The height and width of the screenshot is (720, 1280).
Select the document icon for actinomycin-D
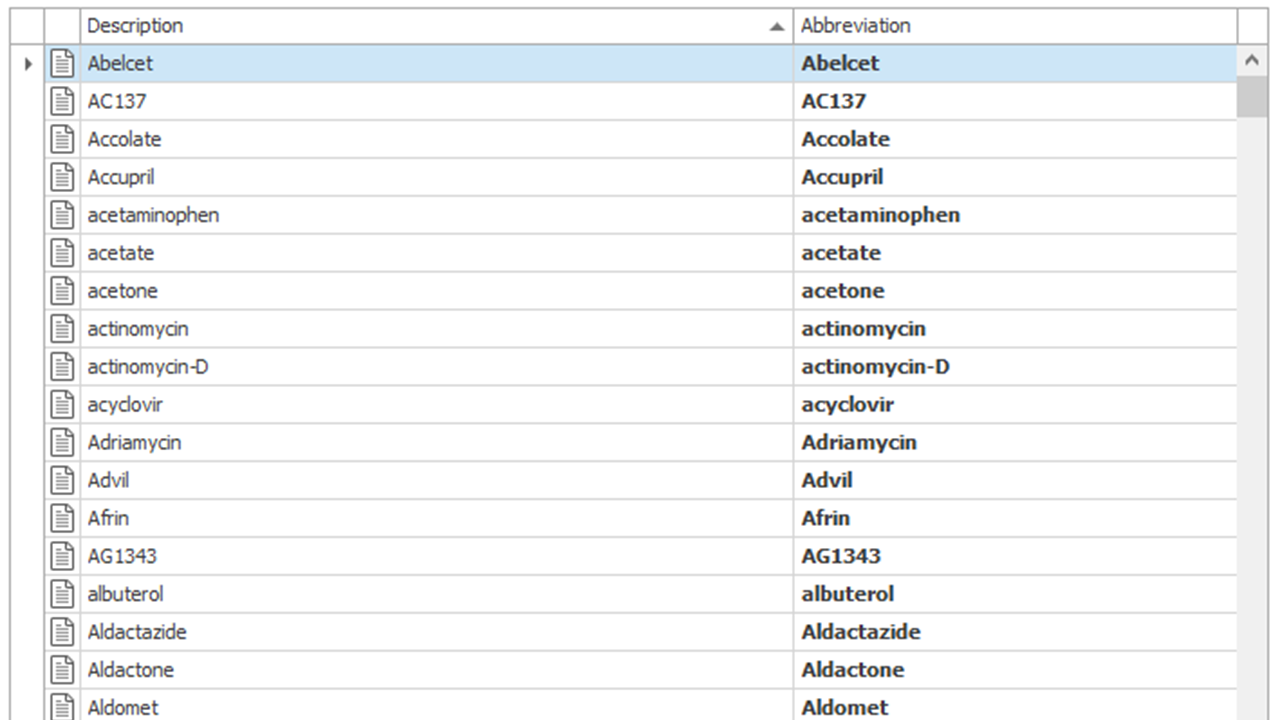coord(63,367)
